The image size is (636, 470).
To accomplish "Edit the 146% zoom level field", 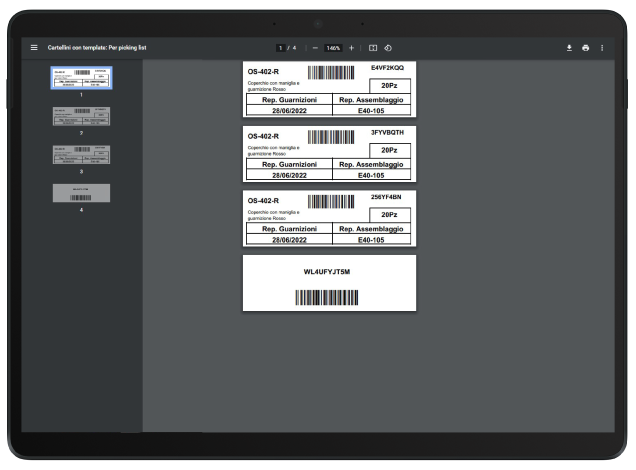I will (333, 48).
